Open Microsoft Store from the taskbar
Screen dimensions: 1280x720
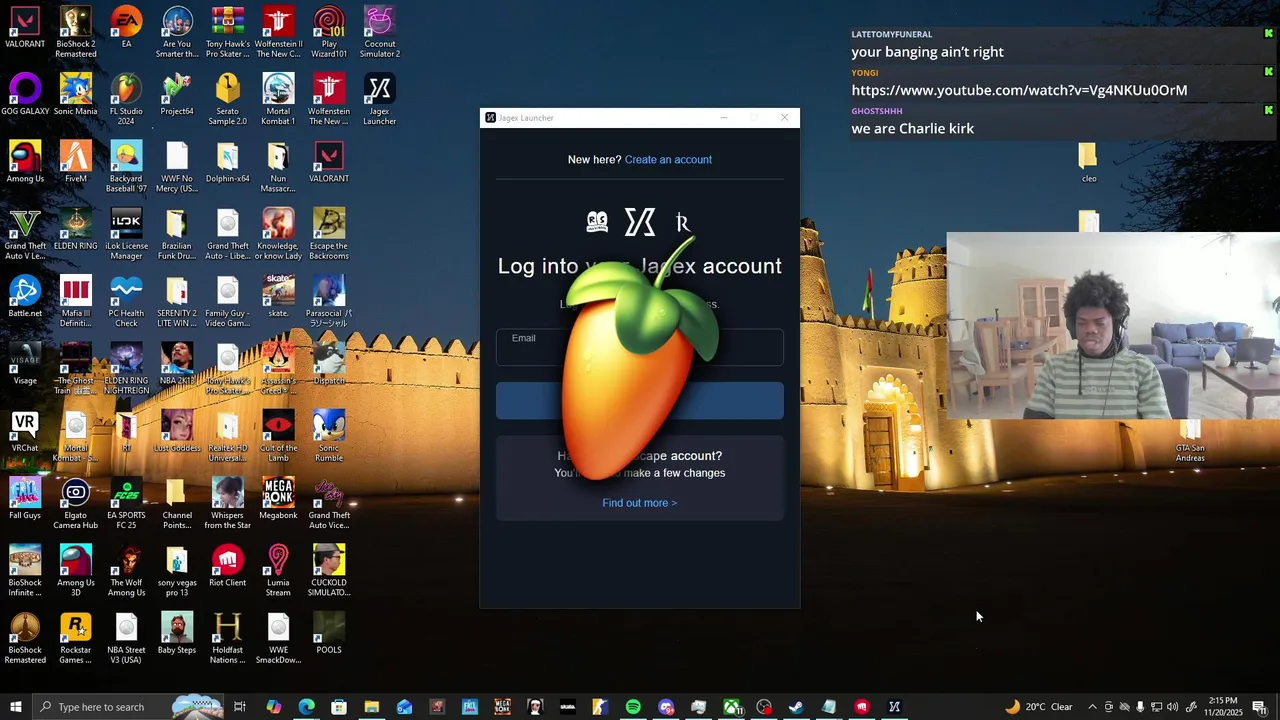click(x=339, y=707)
